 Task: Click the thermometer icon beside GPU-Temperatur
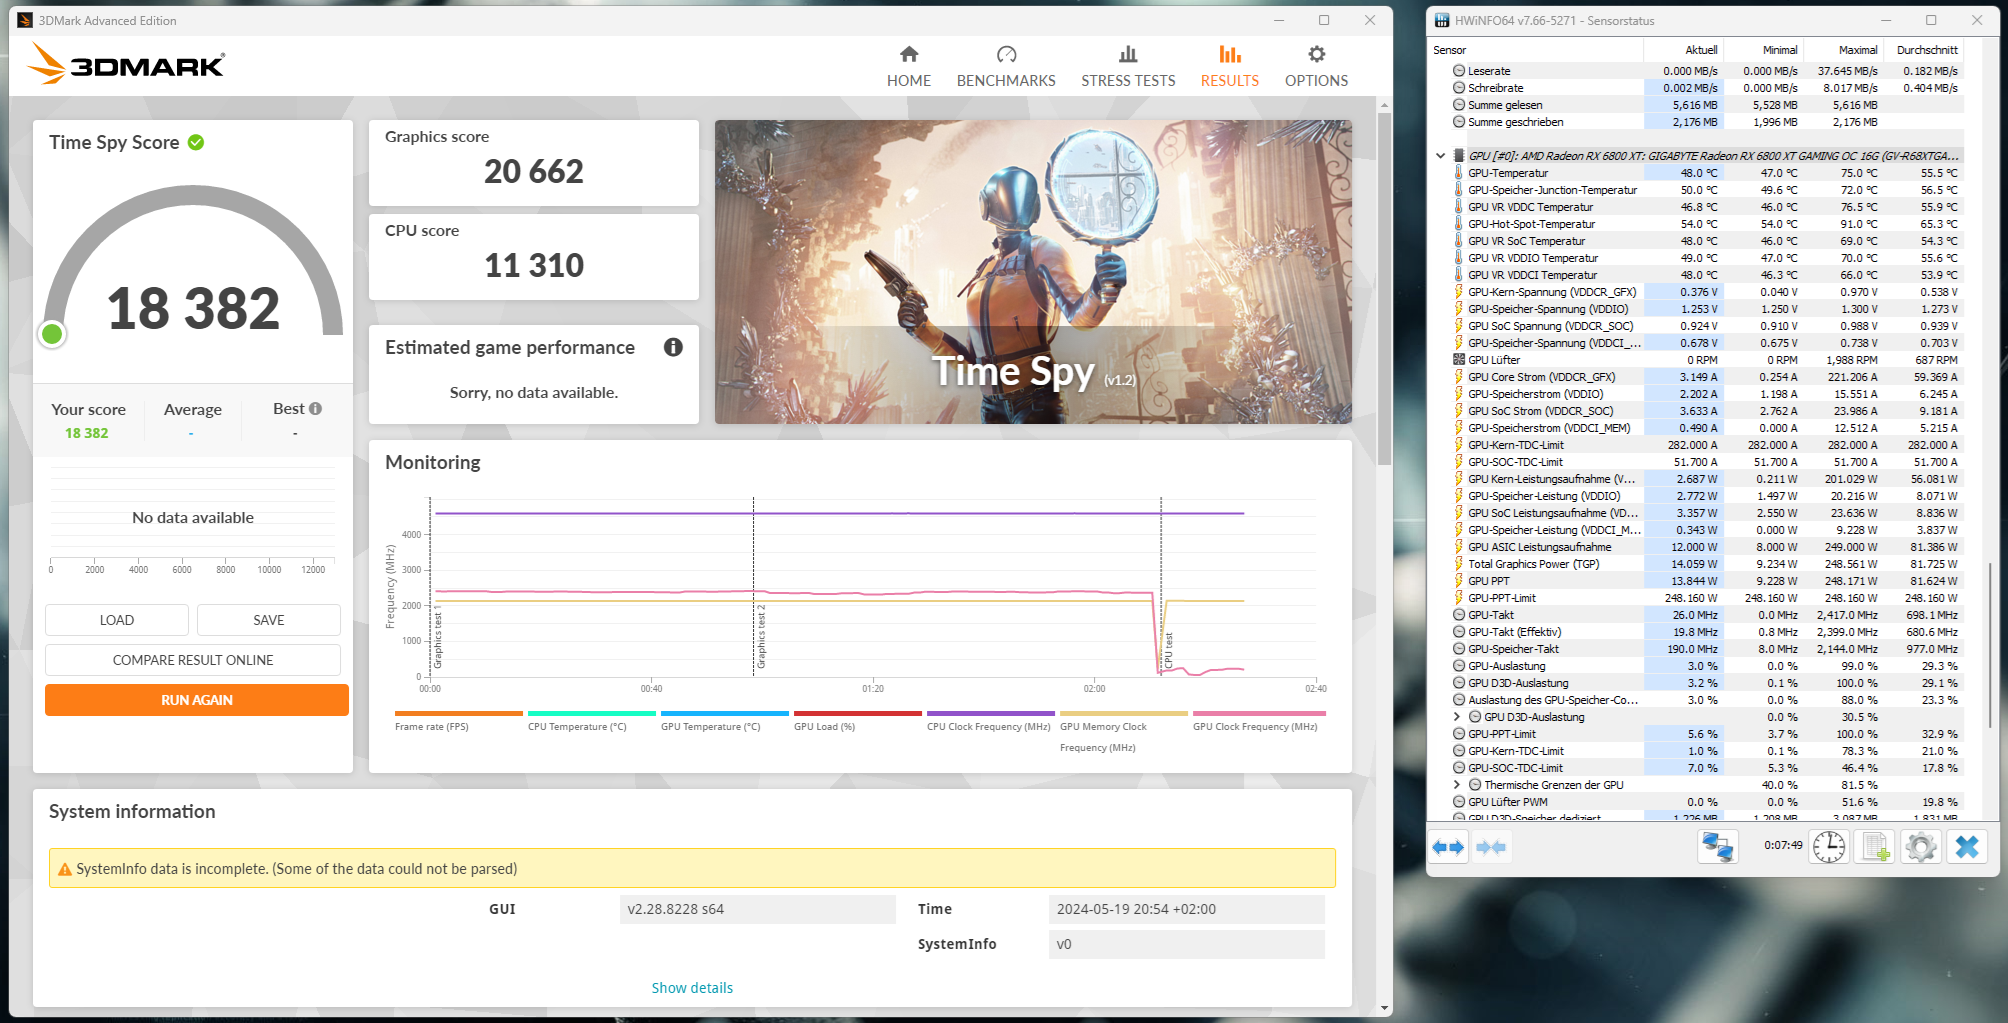tap(1459, 173)
